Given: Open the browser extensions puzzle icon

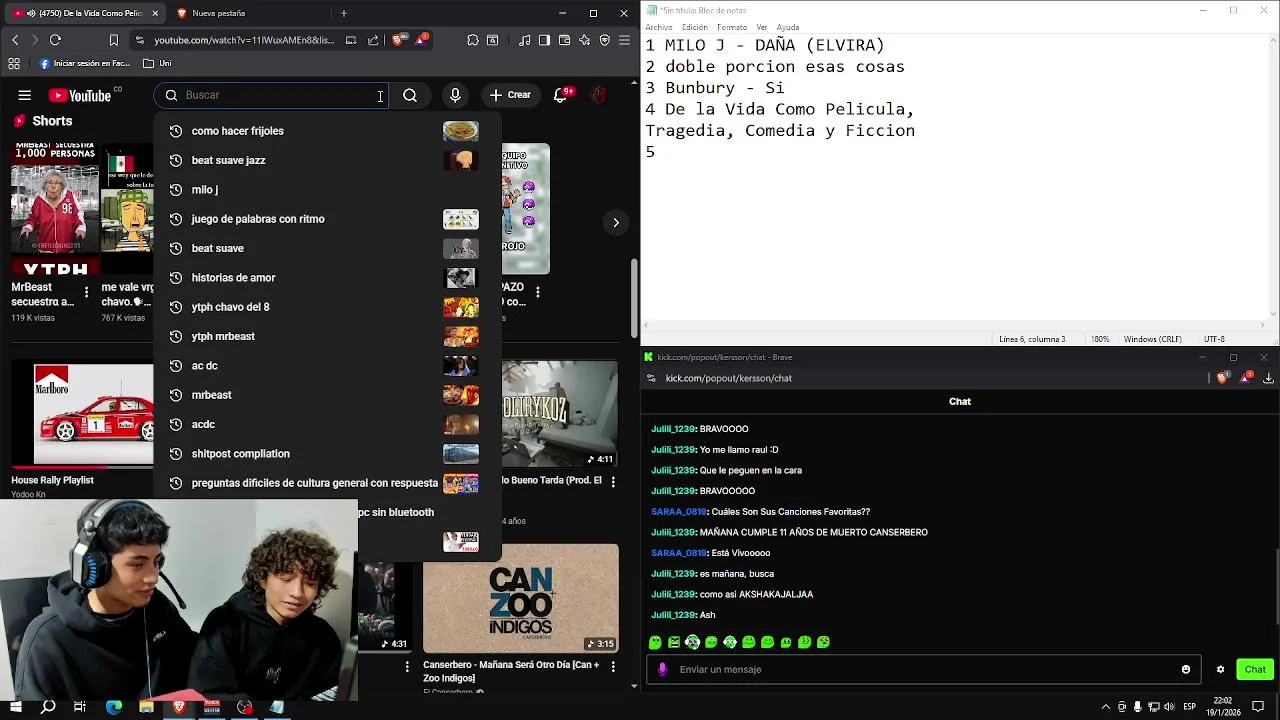Looking at the screenshot, I should 472,40.
